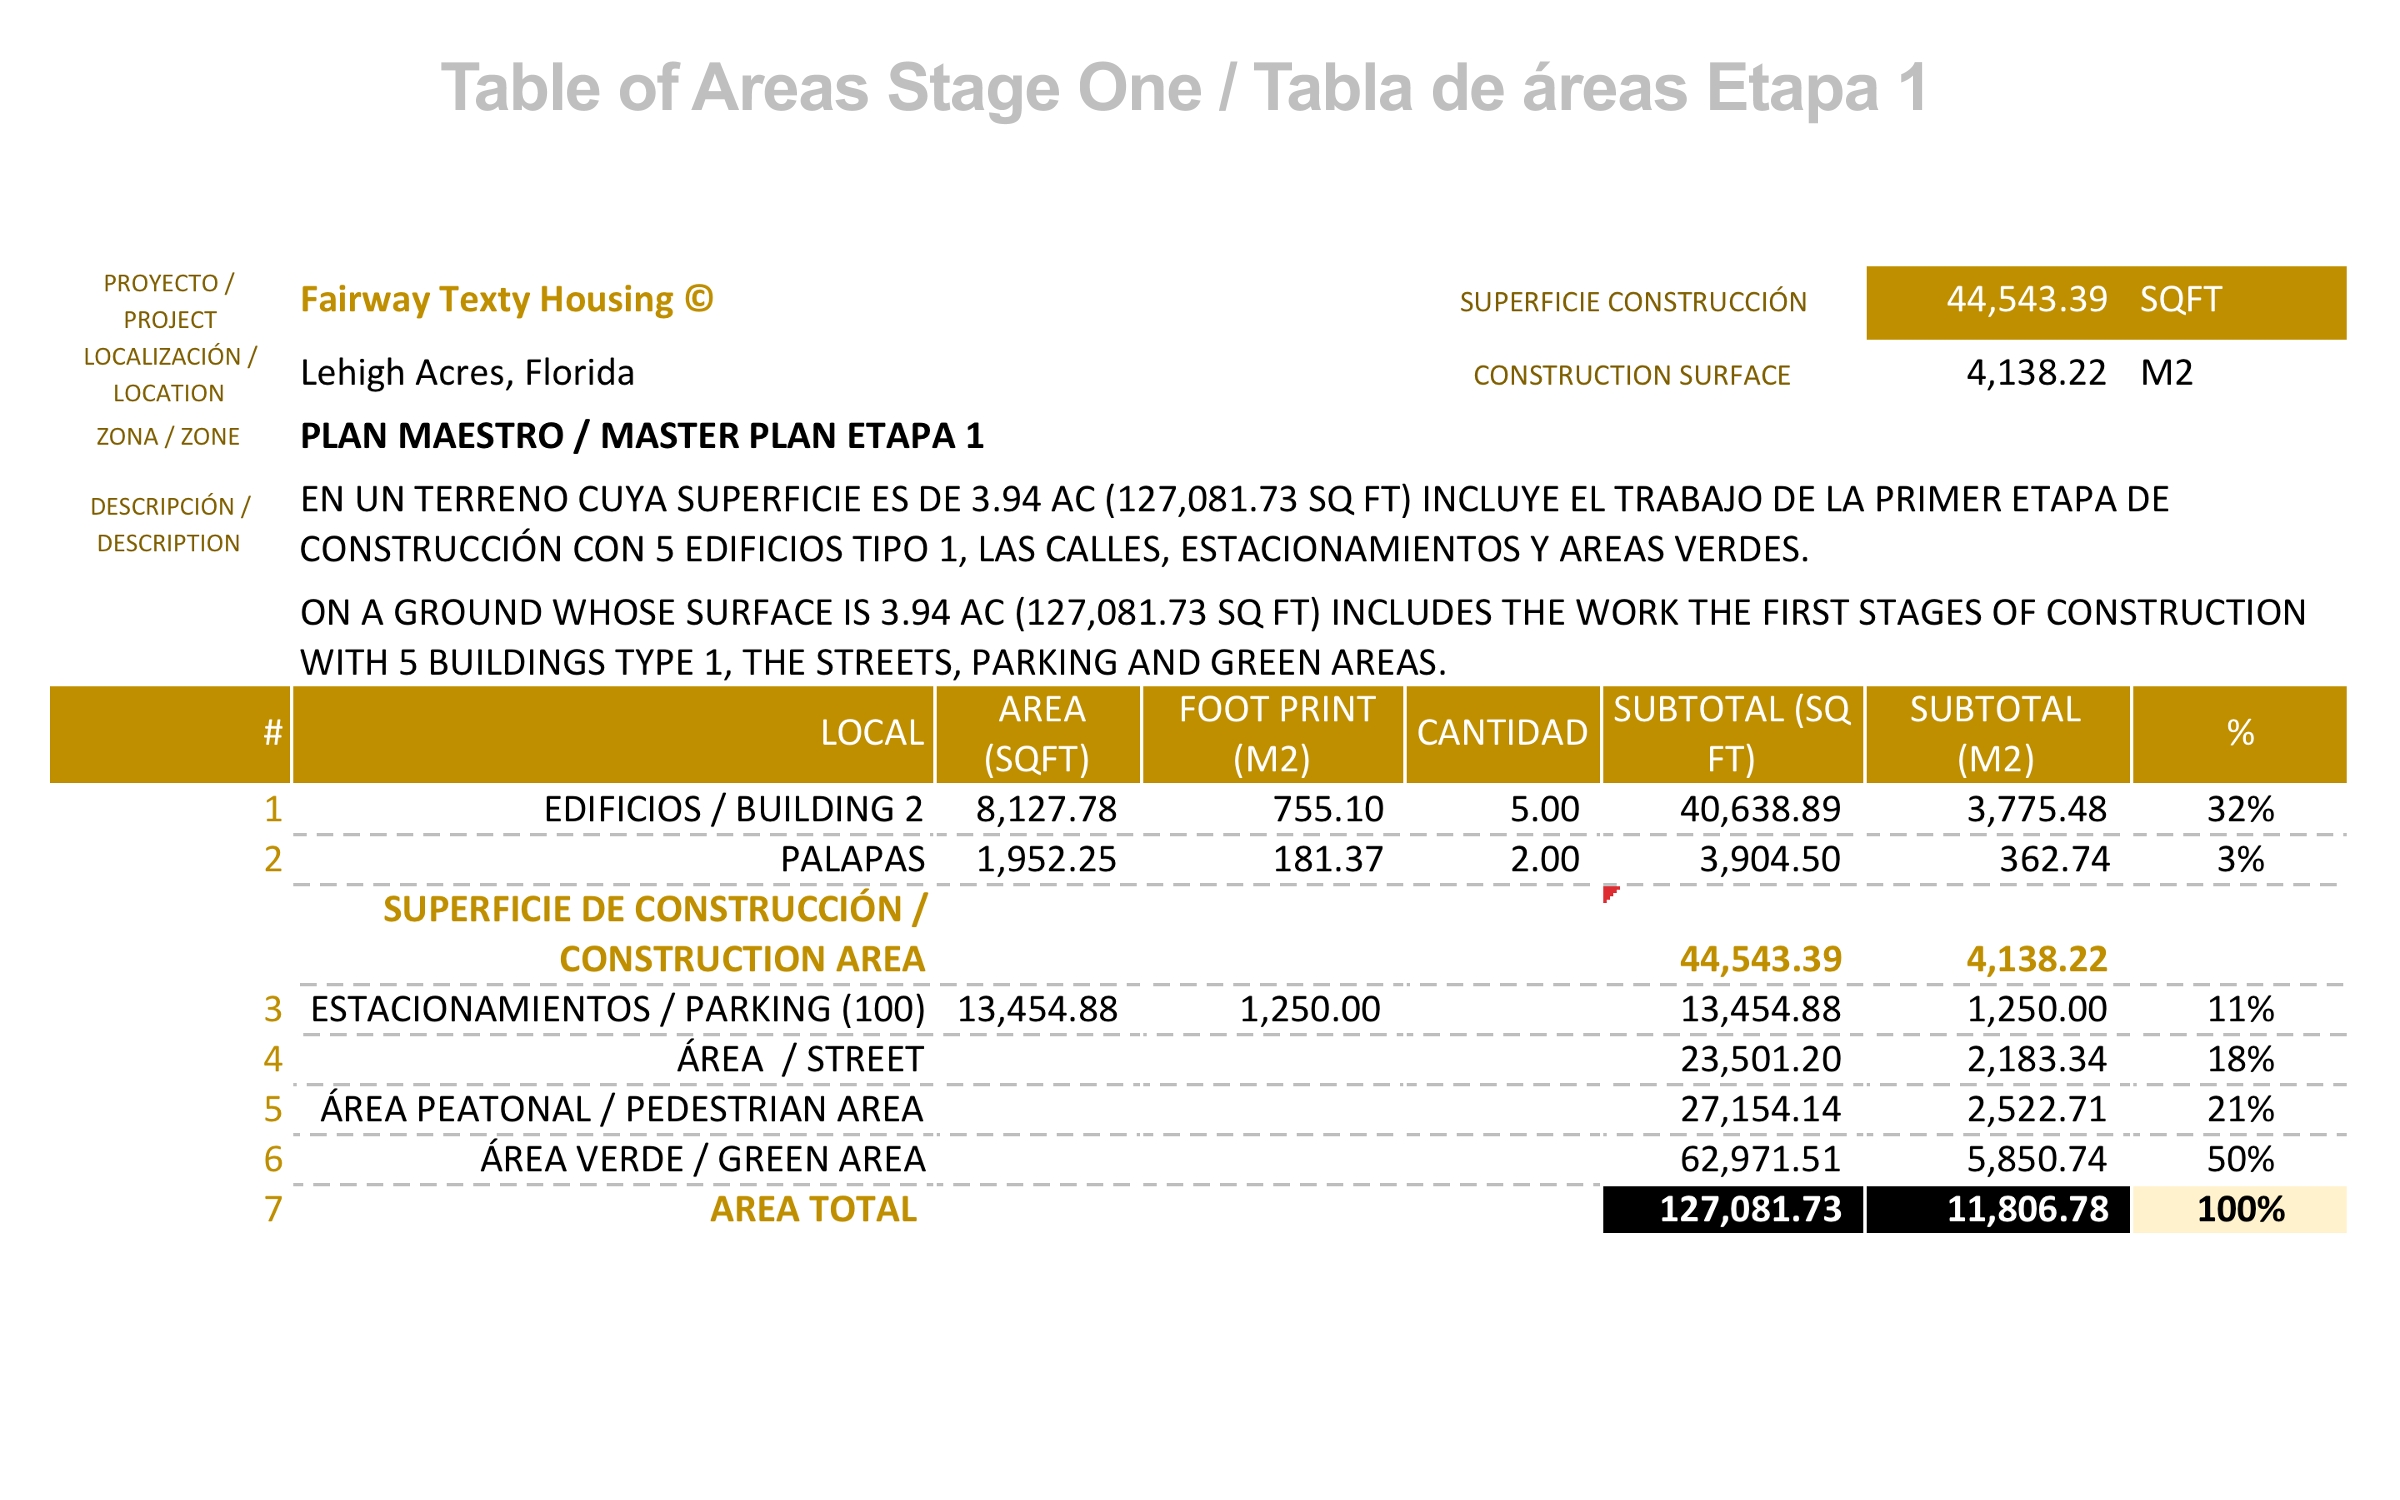The height and width of the screenshot is (1500, 2400).
Task: Click the ÁREA VERDE / GREEN AREA label
Action: (702, 1159)
